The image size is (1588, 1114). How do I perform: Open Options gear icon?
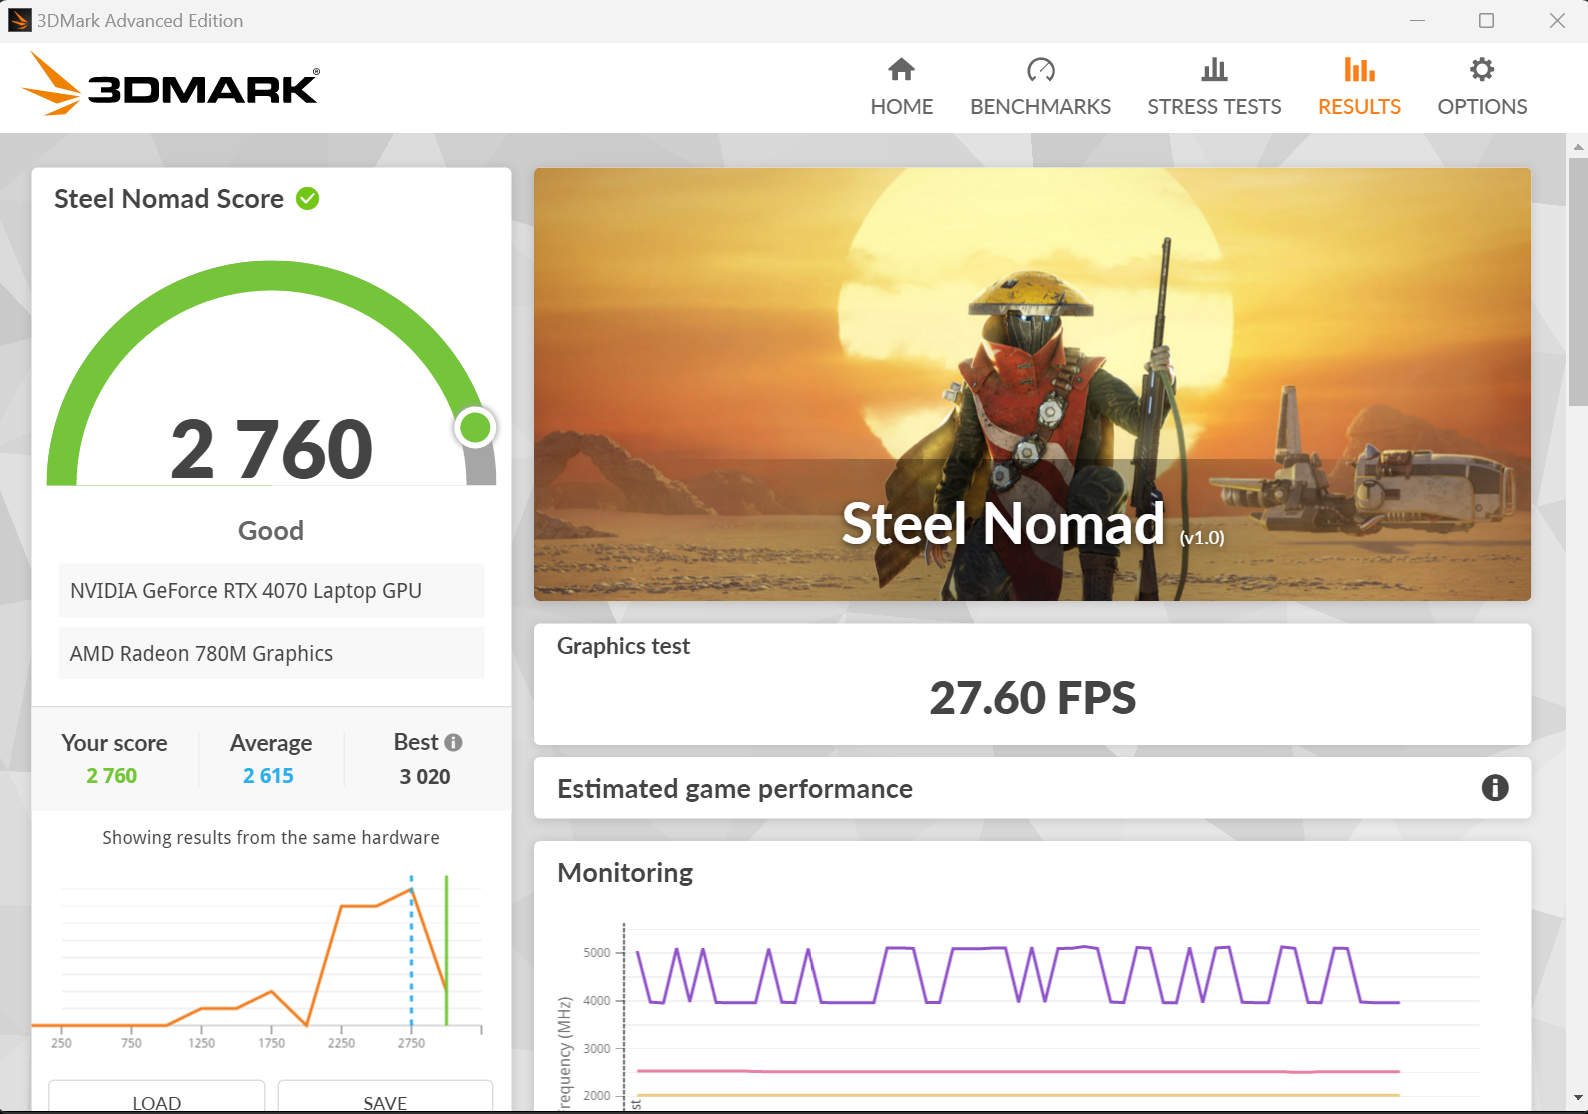[x=1482, y=69]
